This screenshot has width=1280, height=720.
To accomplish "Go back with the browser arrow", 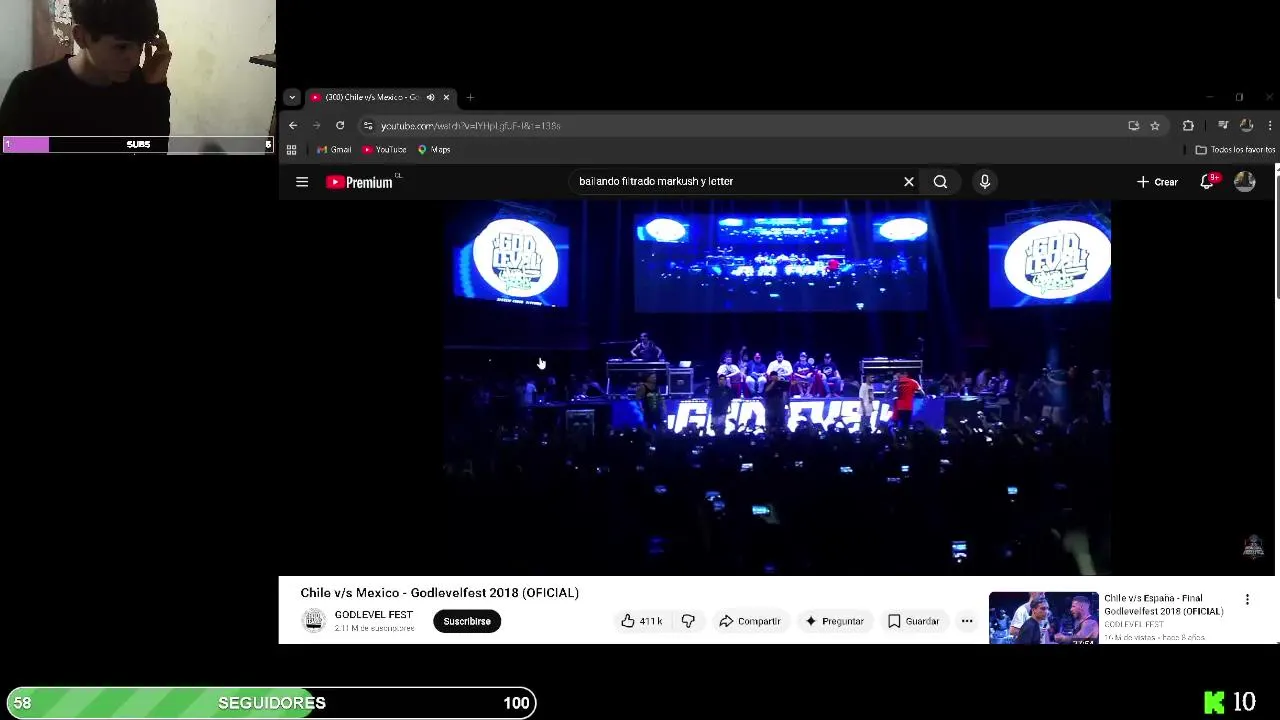I will [293, 126].
